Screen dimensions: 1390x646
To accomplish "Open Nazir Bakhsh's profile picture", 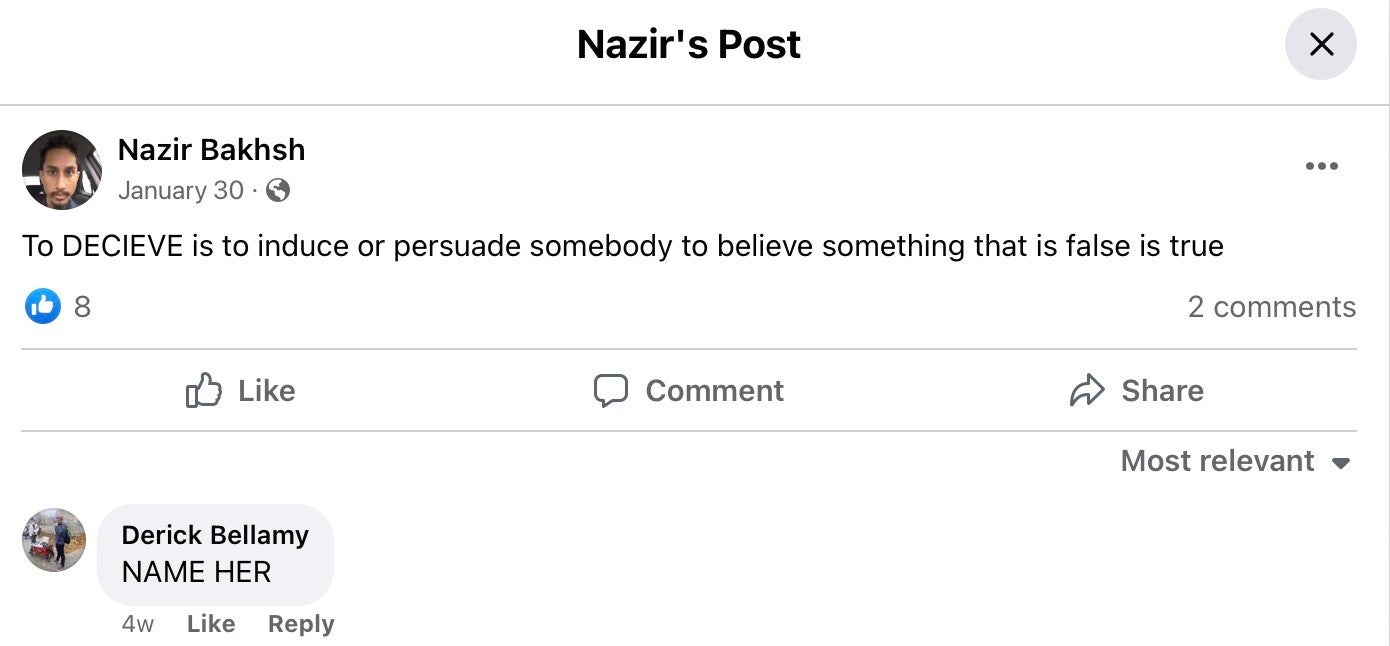I will coord(62,170).
